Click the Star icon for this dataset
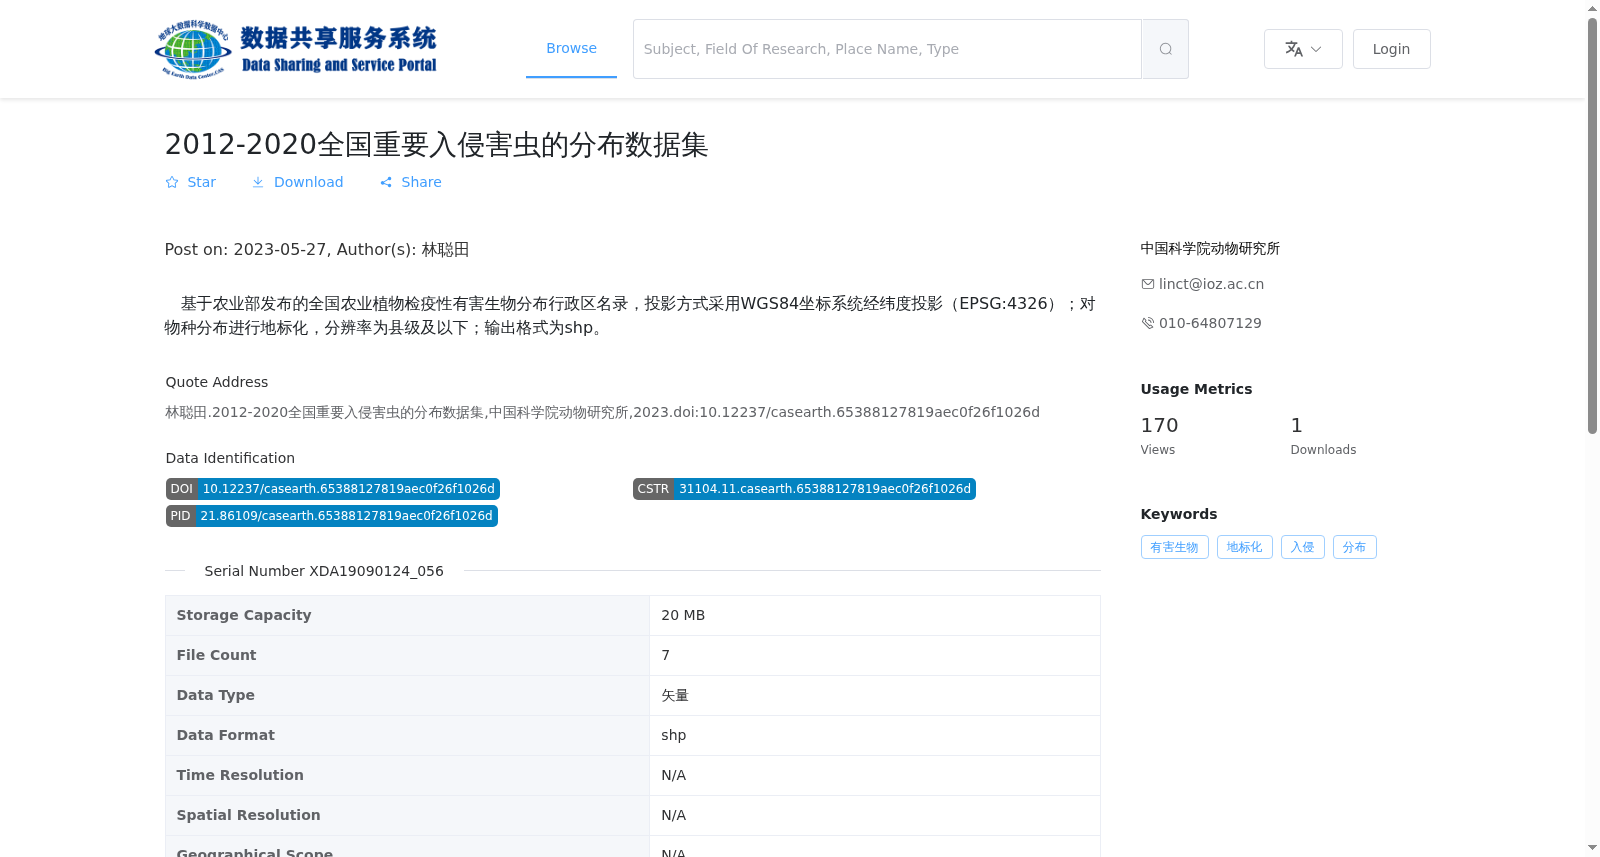Image resolution: width=1600 pixels, height=857 pixels. tap(172, 182)
